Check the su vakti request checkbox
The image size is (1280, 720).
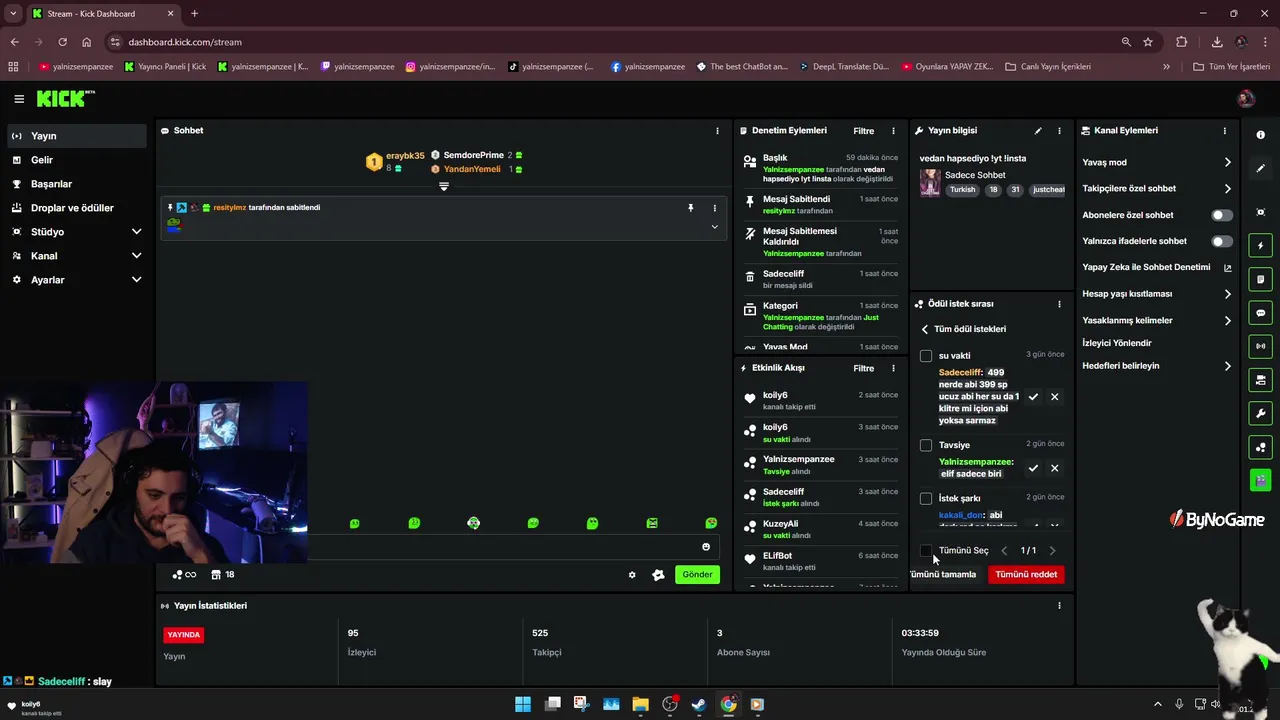(x=926, y=356)
